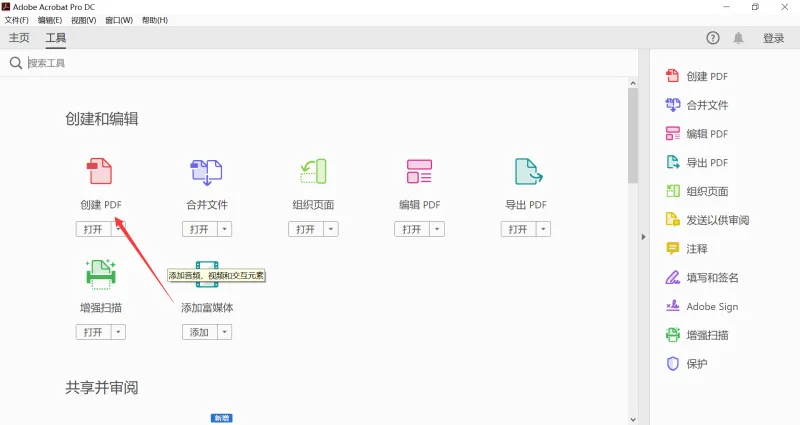Viewport: 800px width, 425px height.
Task: Click 打开 button under 组织页面
Action: point(306,229)
